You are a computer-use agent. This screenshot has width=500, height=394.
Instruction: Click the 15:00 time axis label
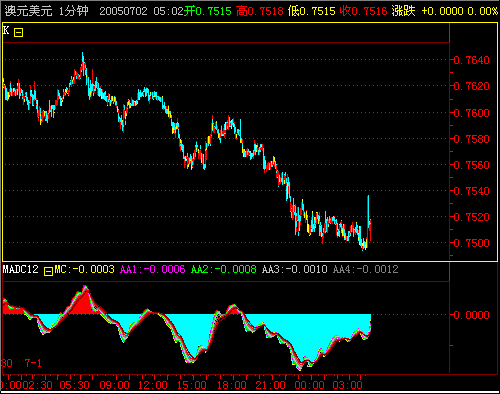pyautogui.click(x=192, y=385)
